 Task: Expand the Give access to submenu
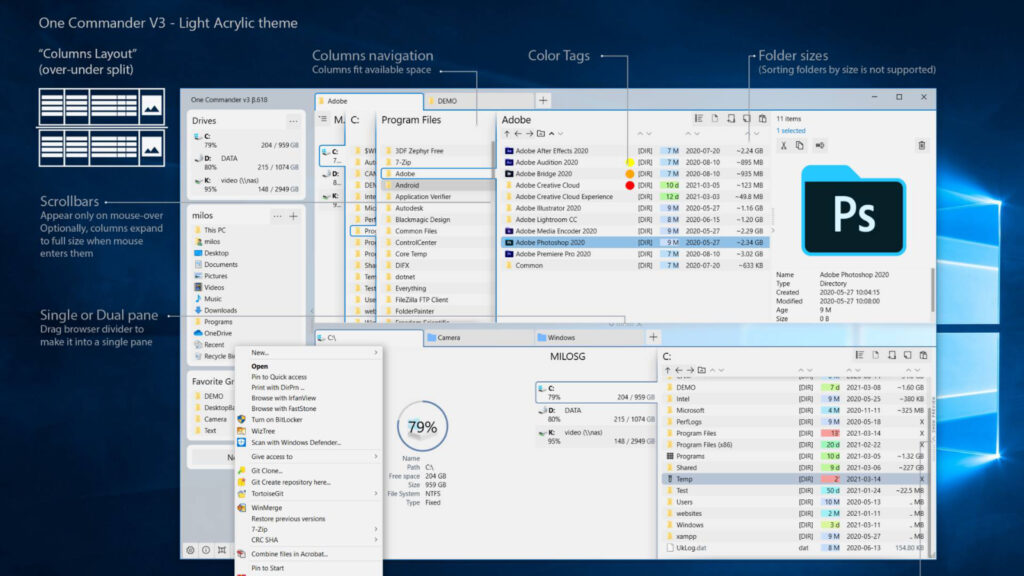[x=376, y=456]
